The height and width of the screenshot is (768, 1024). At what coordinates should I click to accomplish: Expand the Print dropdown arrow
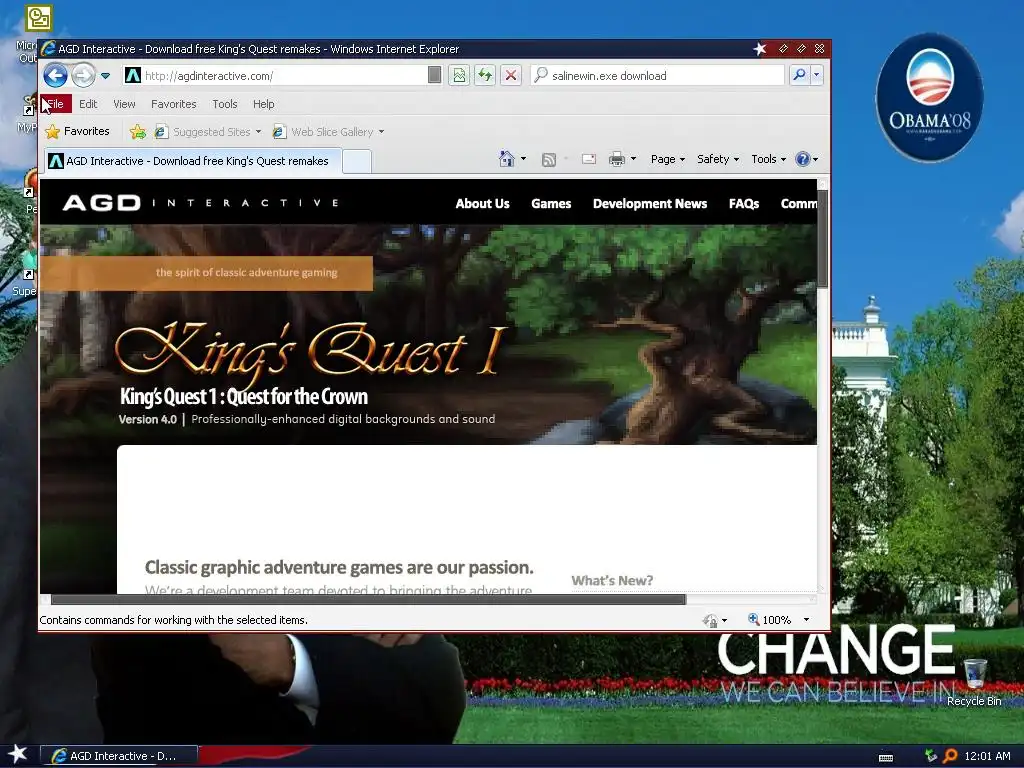pyautogui.click(x=633, y=159)
